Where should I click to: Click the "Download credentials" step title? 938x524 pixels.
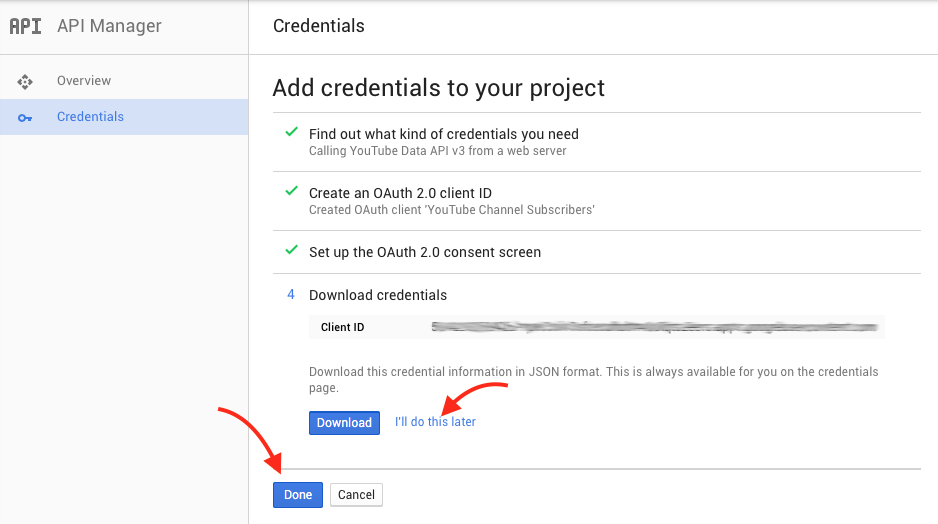pyautogui.click(x=378, y=295)
